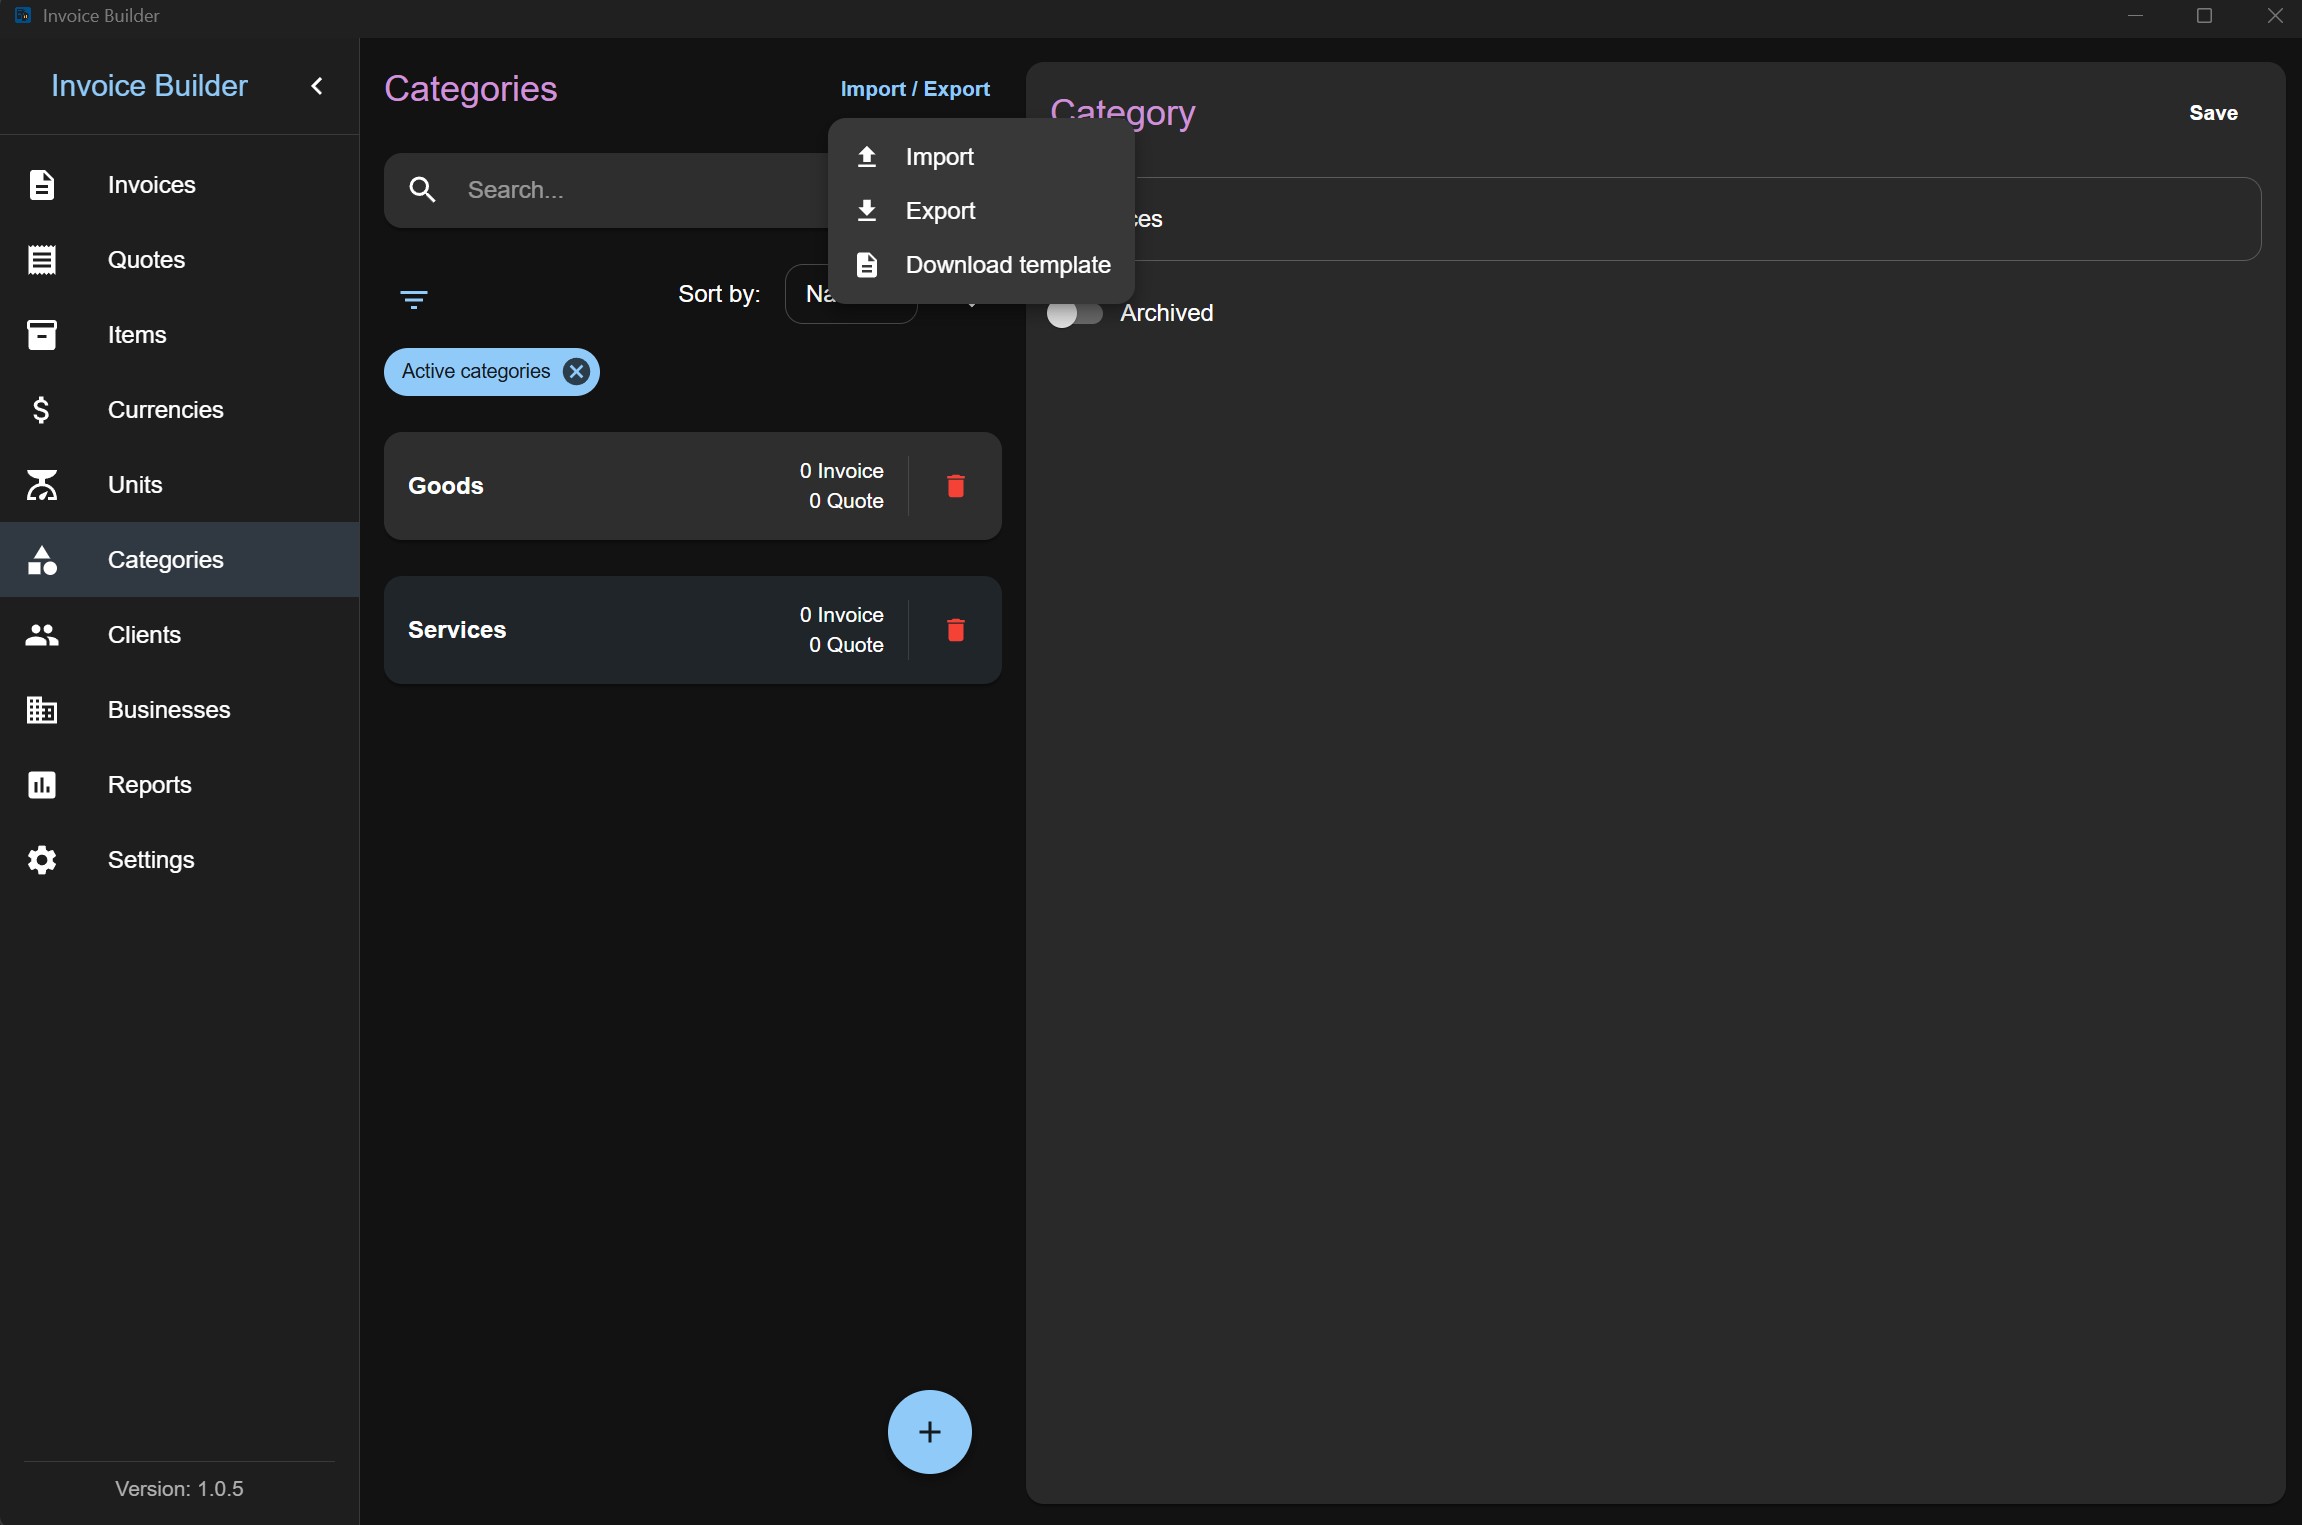Open Businesses from the sidebar
The height and width of the screenshot is (1525, 2302).
click(179, 710)
